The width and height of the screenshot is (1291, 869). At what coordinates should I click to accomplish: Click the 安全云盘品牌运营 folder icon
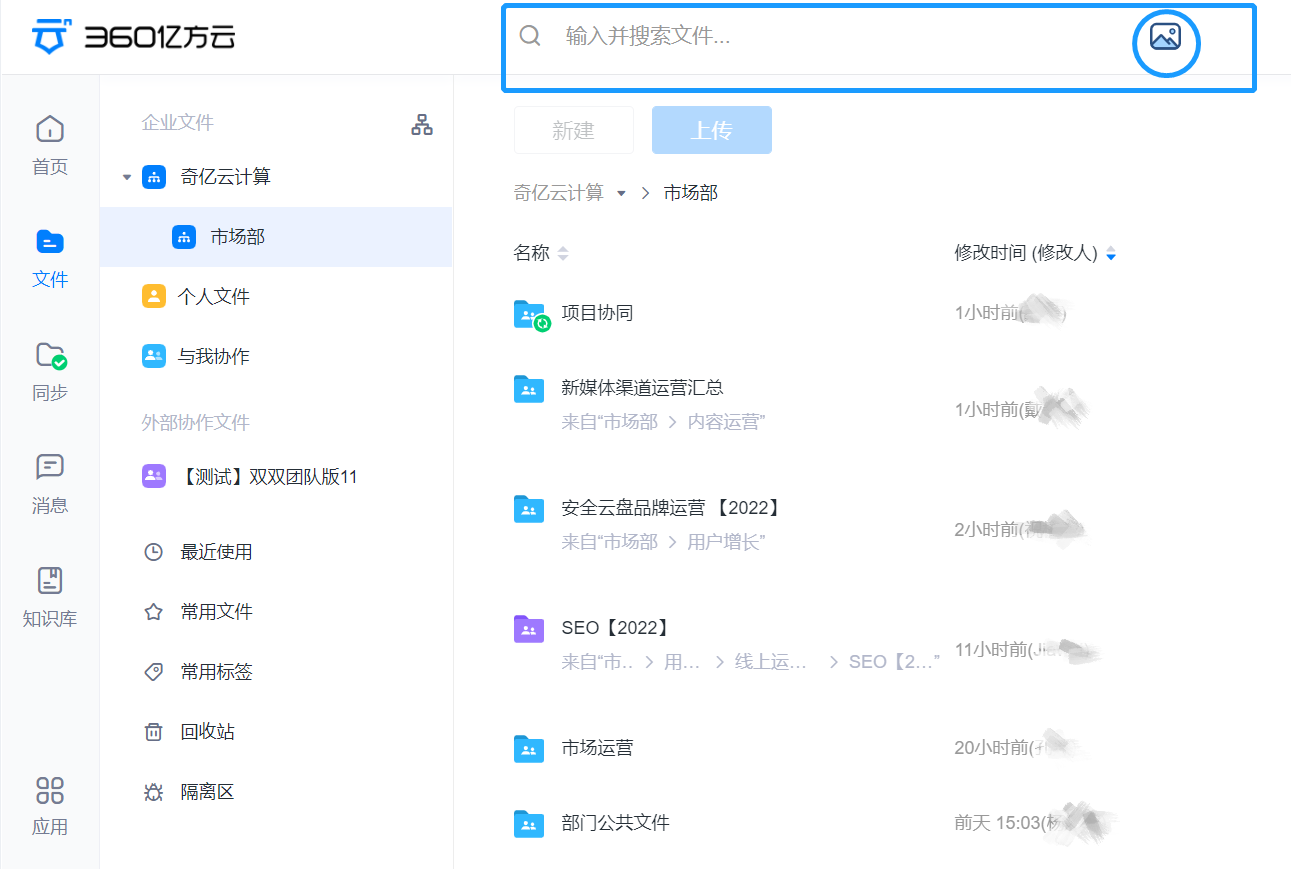(x=529, y=508)
